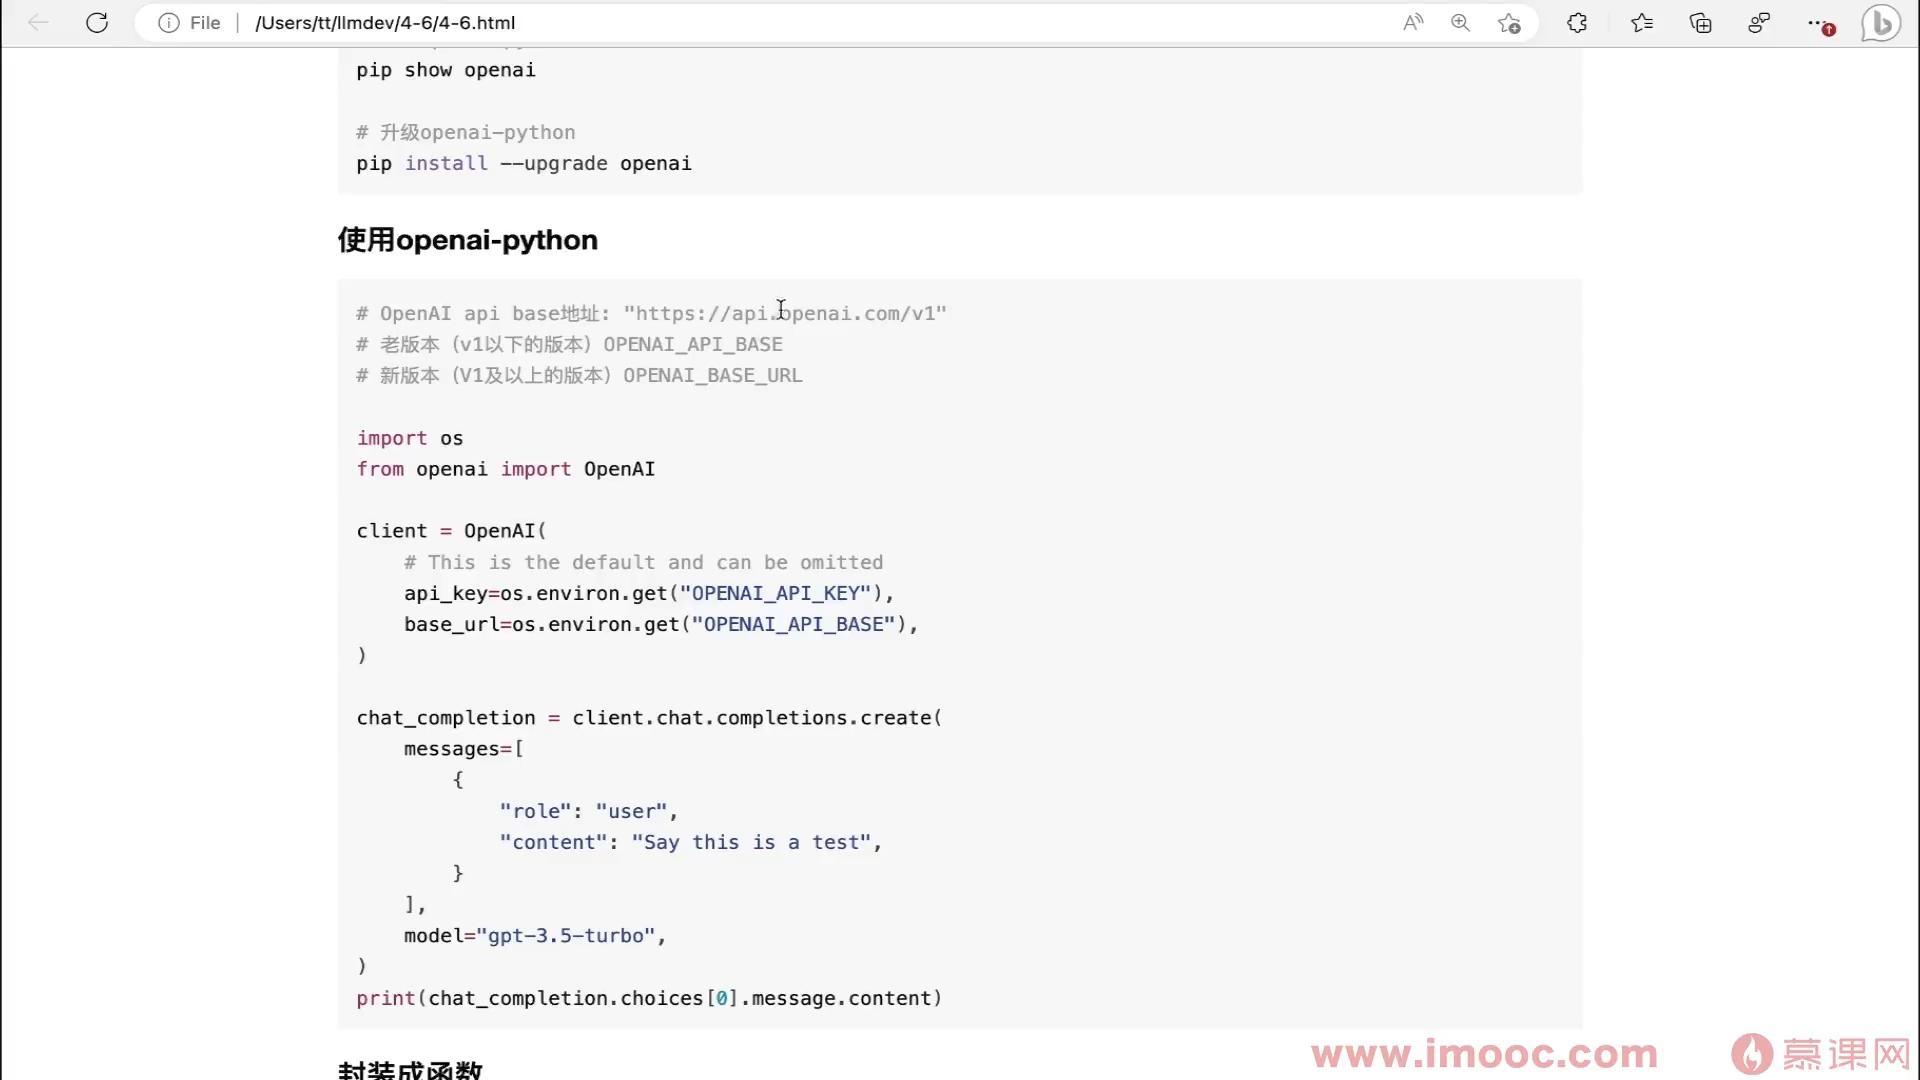Click the OPENAI_API_KEY string in code

point(776,593)
